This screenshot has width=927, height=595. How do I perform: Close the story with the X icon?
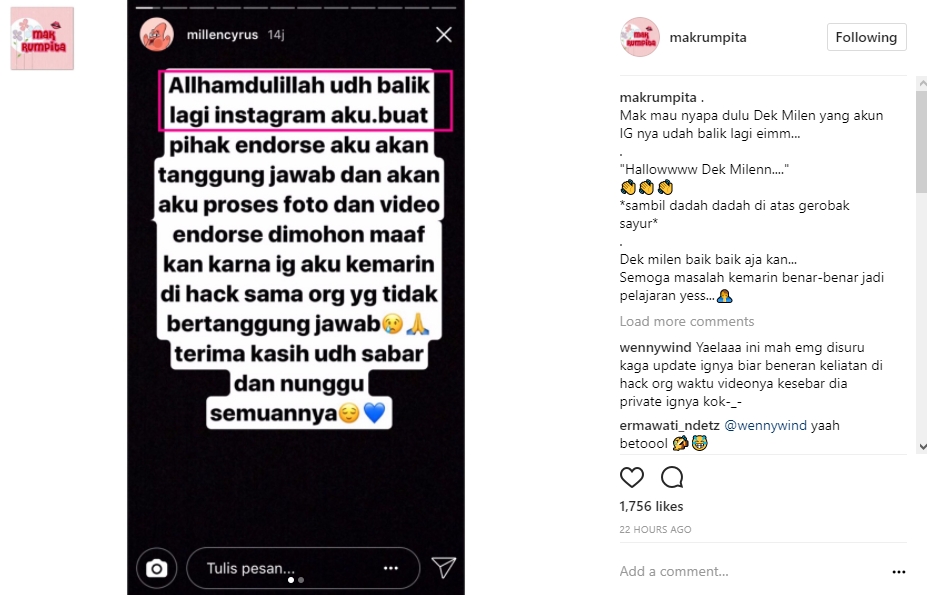(444, 35)
